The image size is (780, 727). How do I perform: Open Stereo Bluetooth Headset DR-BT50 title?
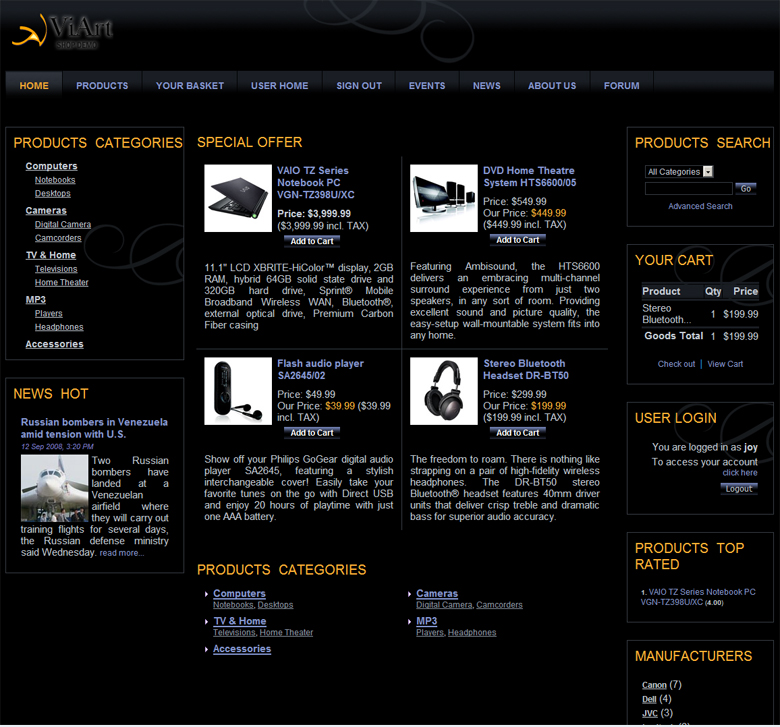(x=526, y=369)
